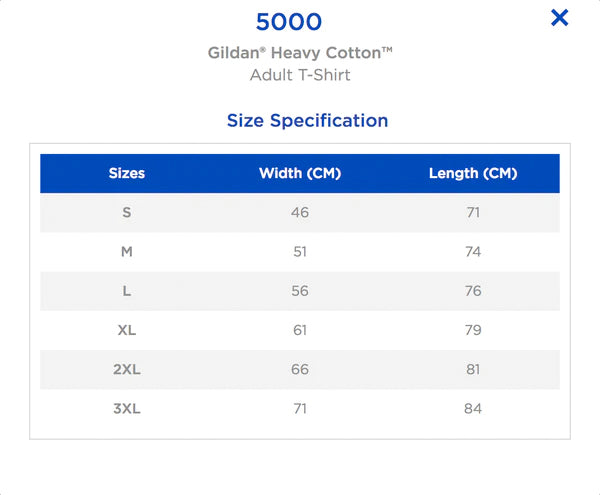
Task: Click the Width (CM) column header
Action: [x=300, y=173]
